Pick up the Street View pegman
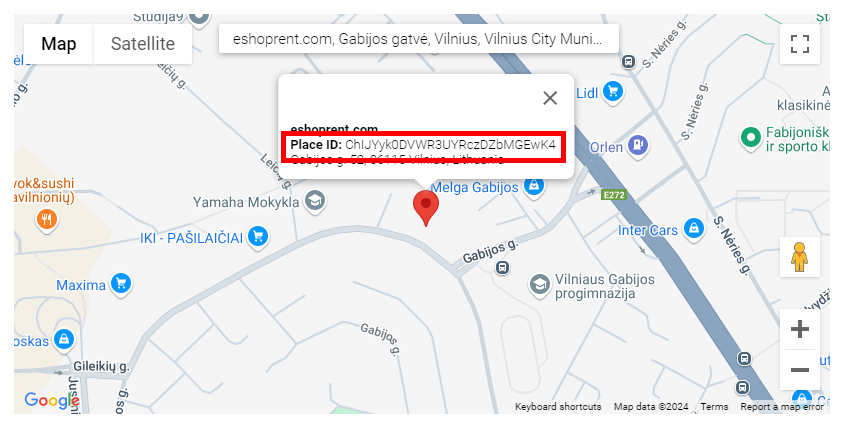This screenshot has width=850, height=429. 800,257
